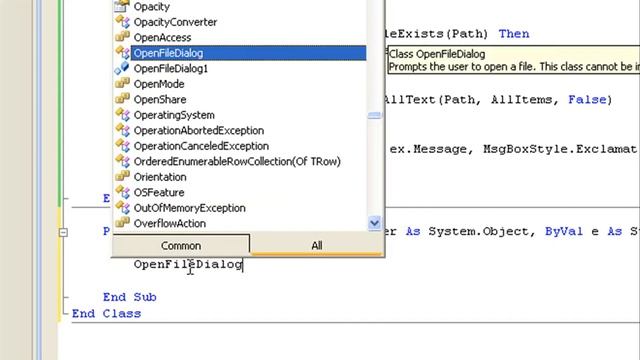Click the typed OpenFileDialog text in editor
Image resolution: width=640 pixels, height=360 pixels.
point(188,264)
